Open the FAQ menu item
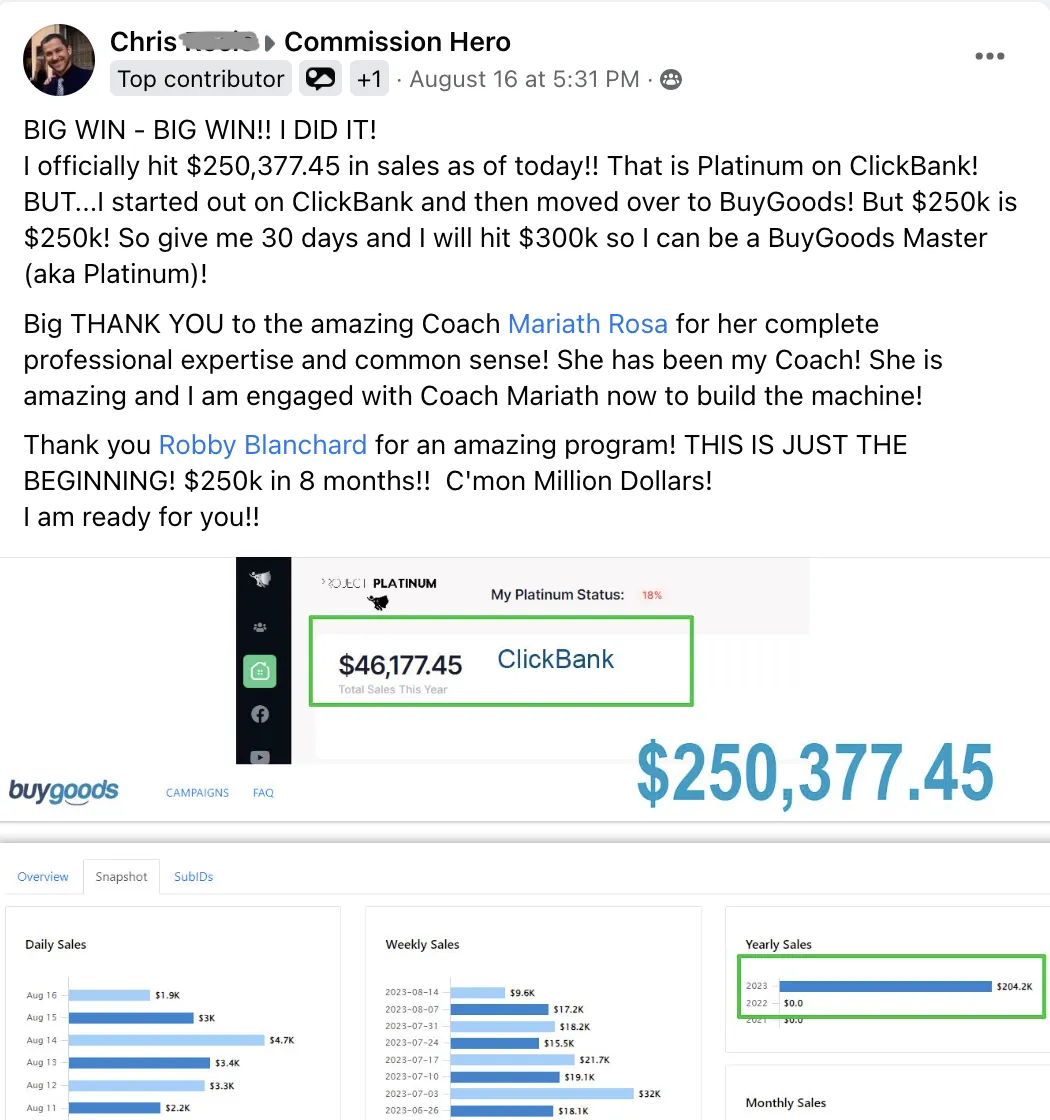1050x1120 pixels. (263, 793)
